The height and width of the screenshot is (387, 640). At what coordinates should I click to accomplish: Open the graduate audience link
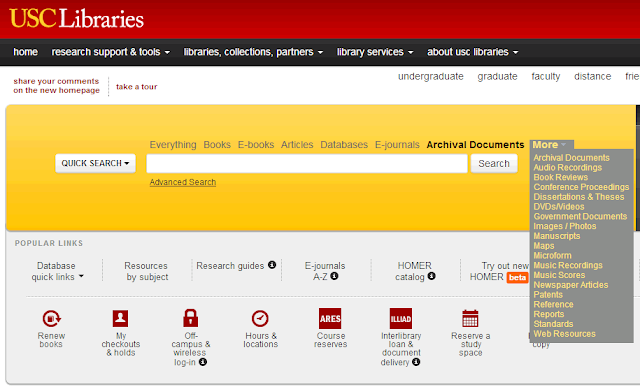click(498, 77)
